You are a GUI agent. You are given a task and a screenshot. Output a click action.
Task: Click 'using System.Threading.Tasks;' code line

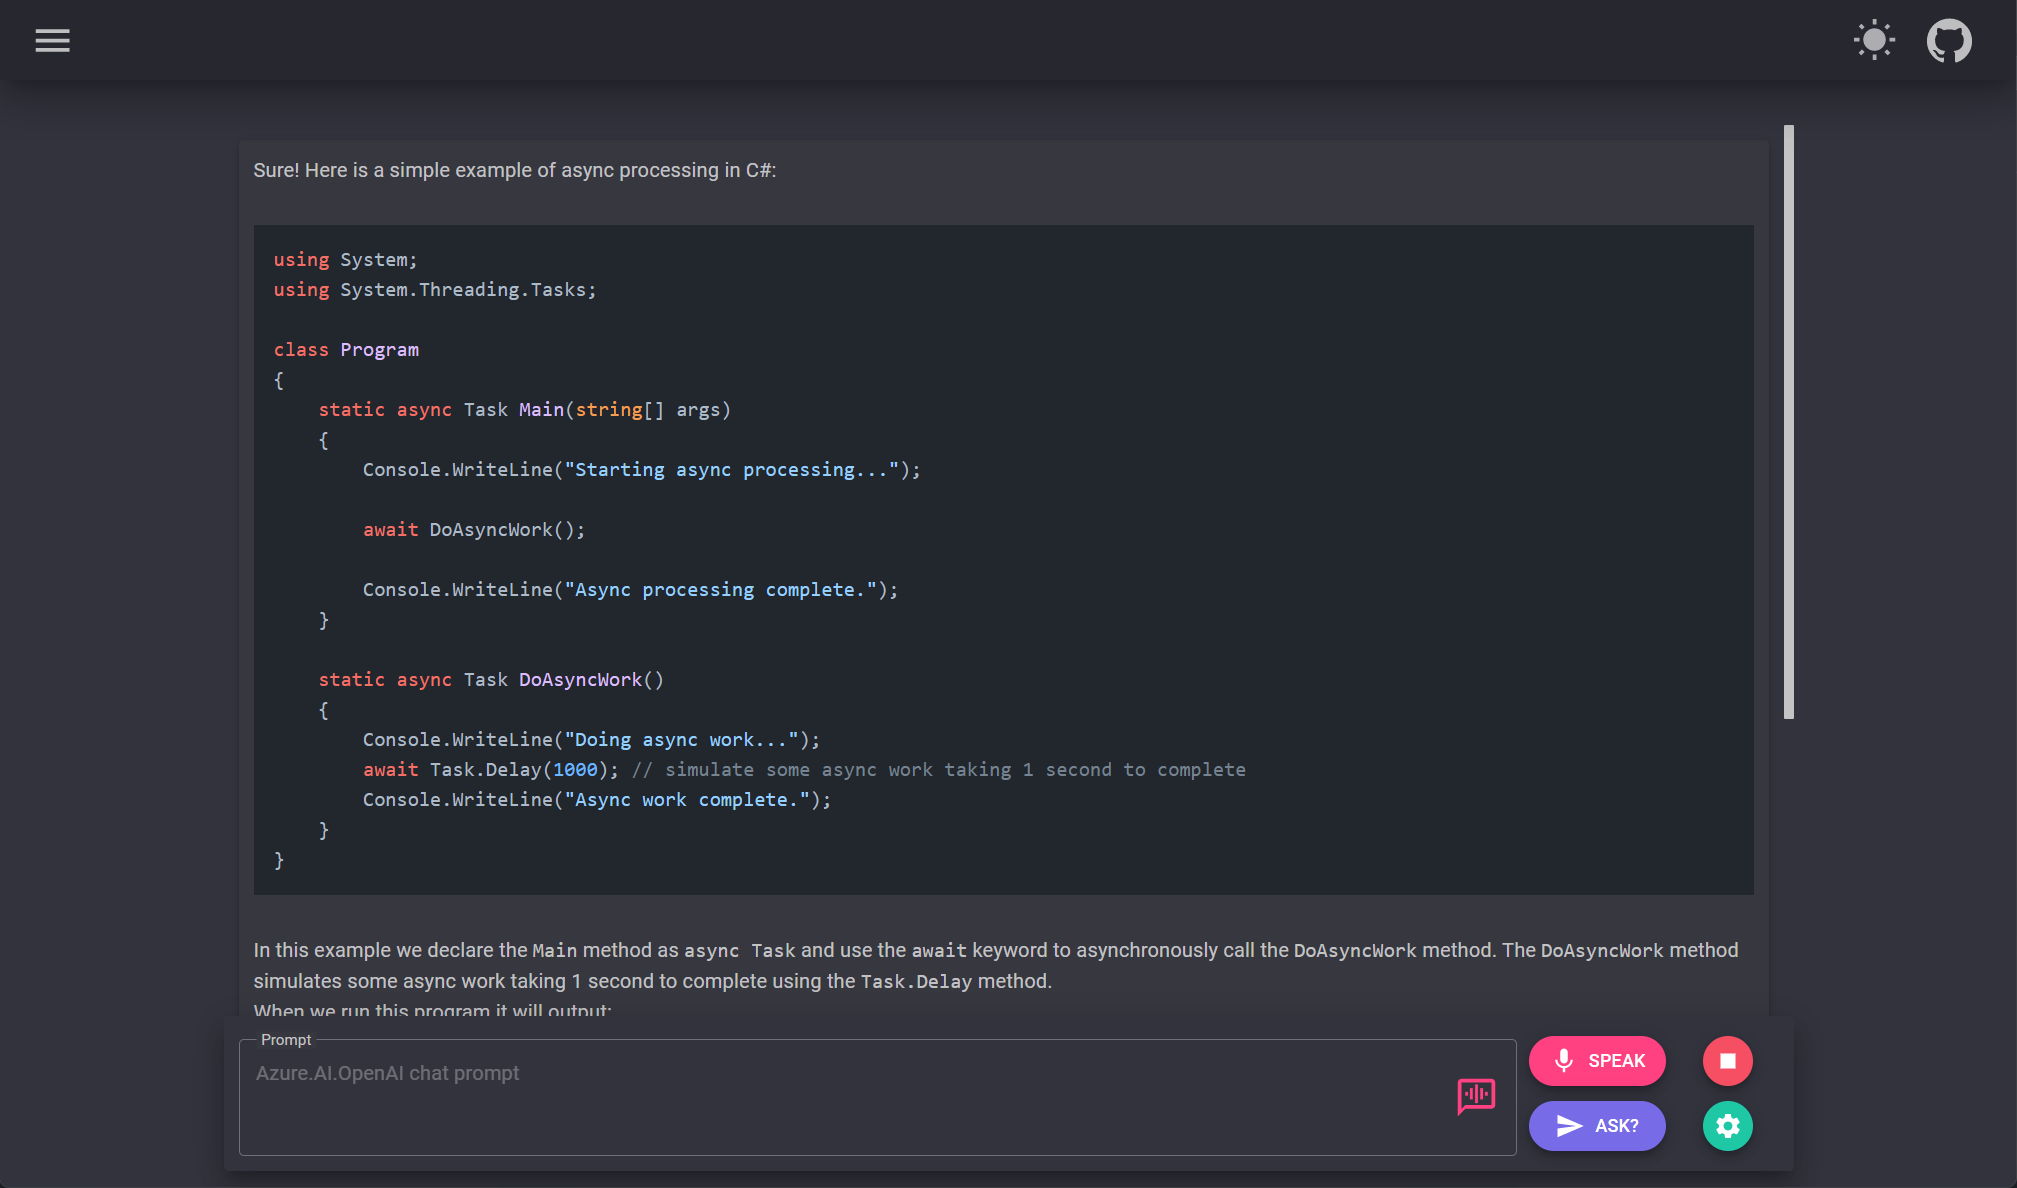pos(435,290)
